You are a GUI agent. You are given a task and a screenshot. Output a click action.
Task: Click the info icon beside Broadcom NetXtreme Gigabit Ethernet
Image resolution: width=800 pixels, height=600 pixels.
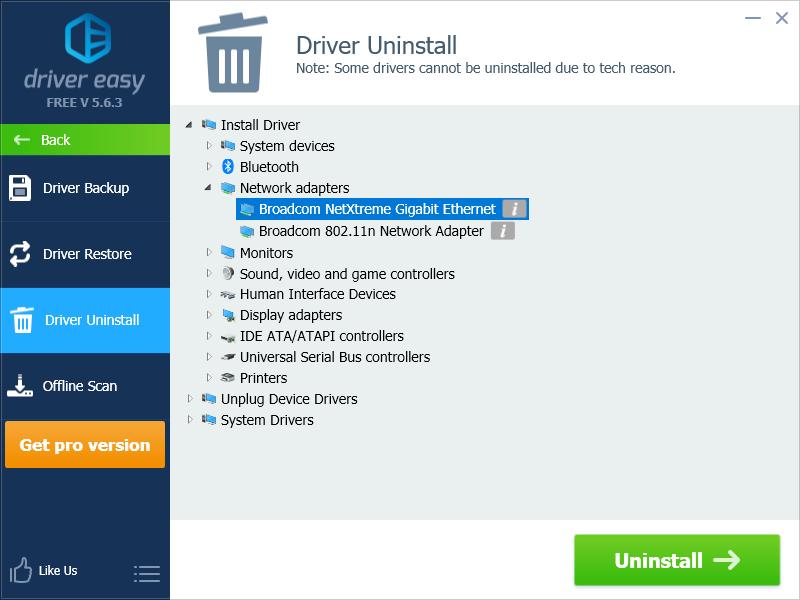tap(516, 209)
